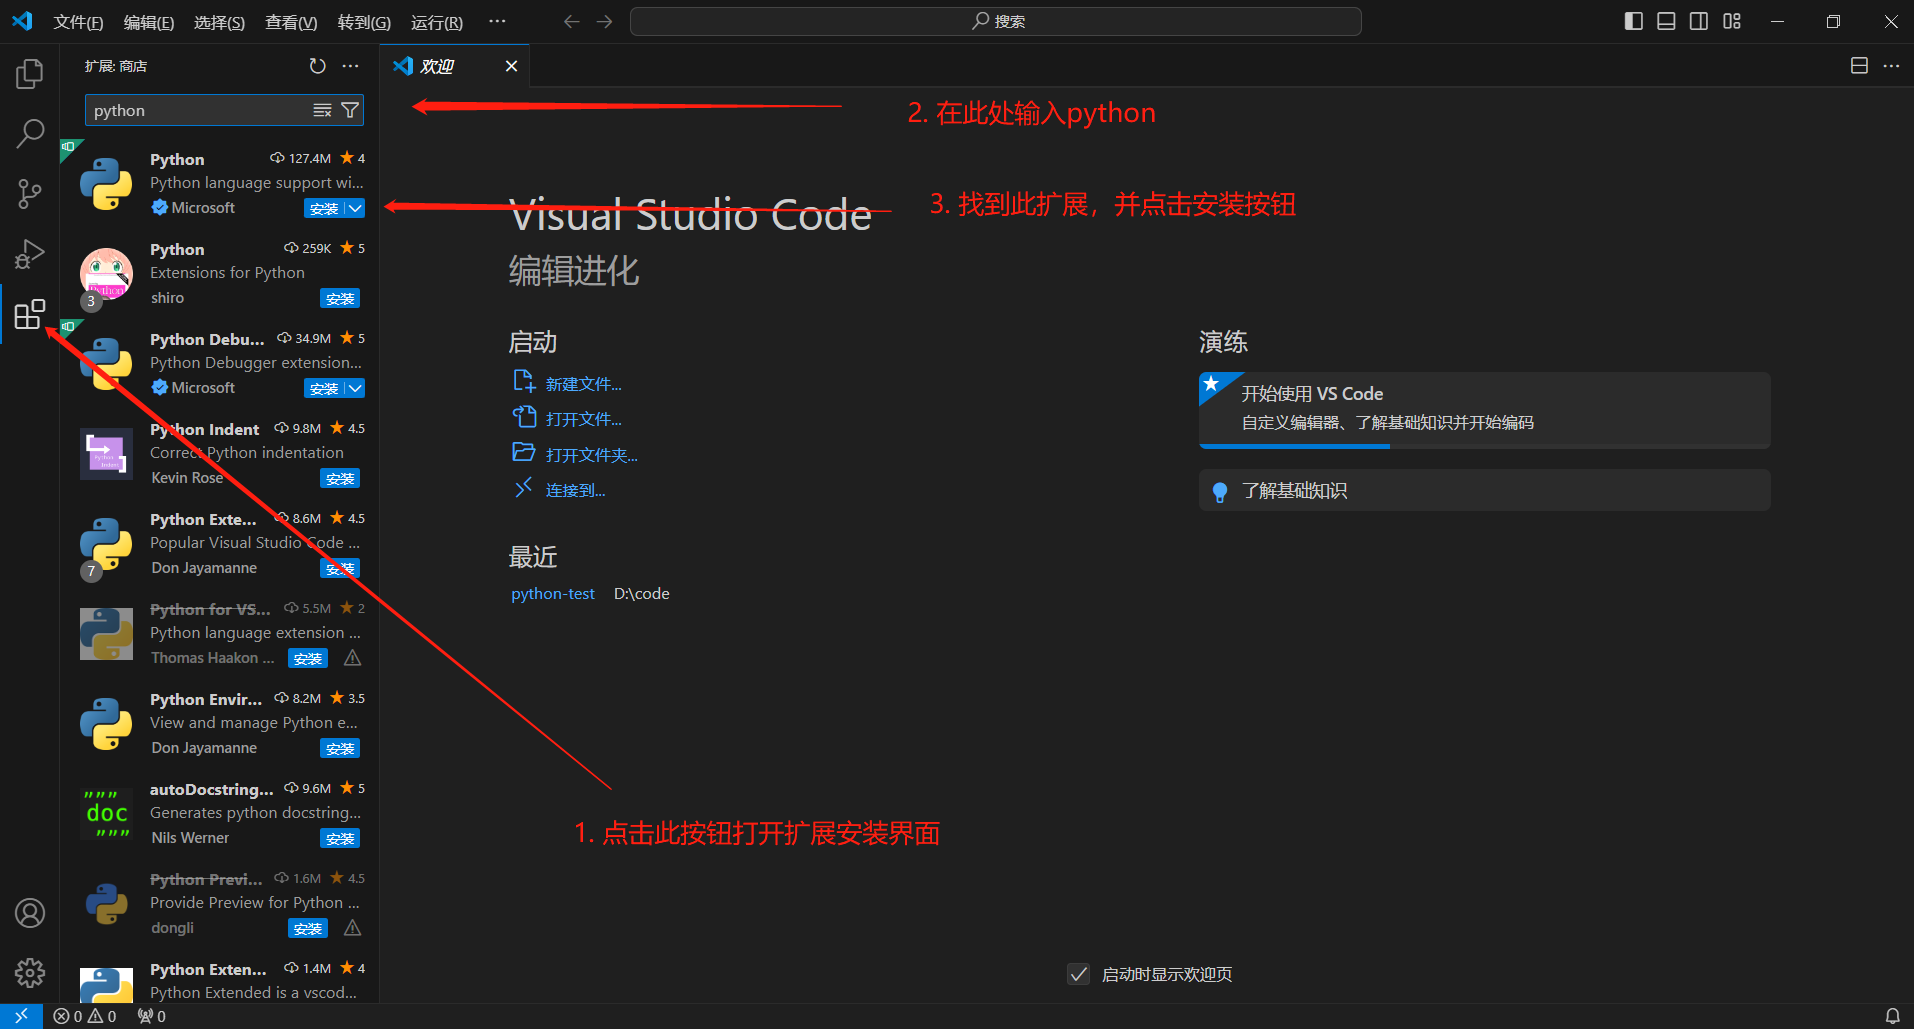Viewport: 1914px width, 1029px height.
Task: Open the remote window indicator
Action: pyautogui.click(x=21, y=1016)
